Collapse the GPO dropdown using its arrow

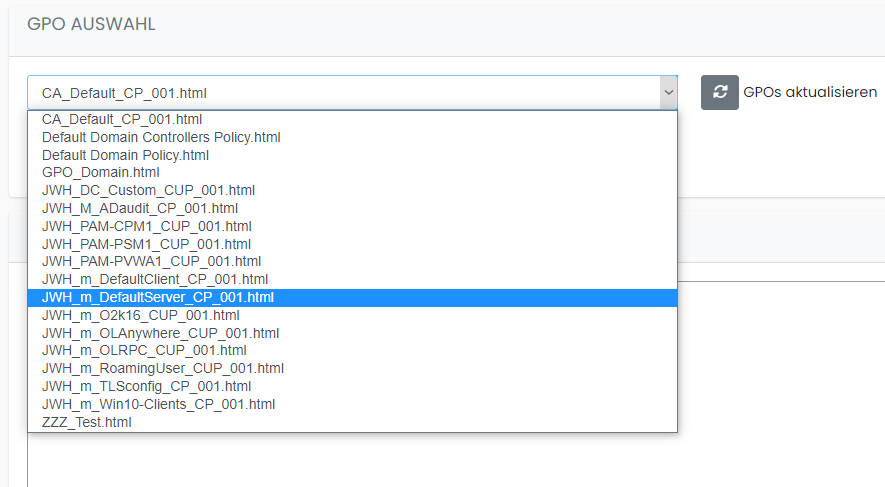click(667, 93)
